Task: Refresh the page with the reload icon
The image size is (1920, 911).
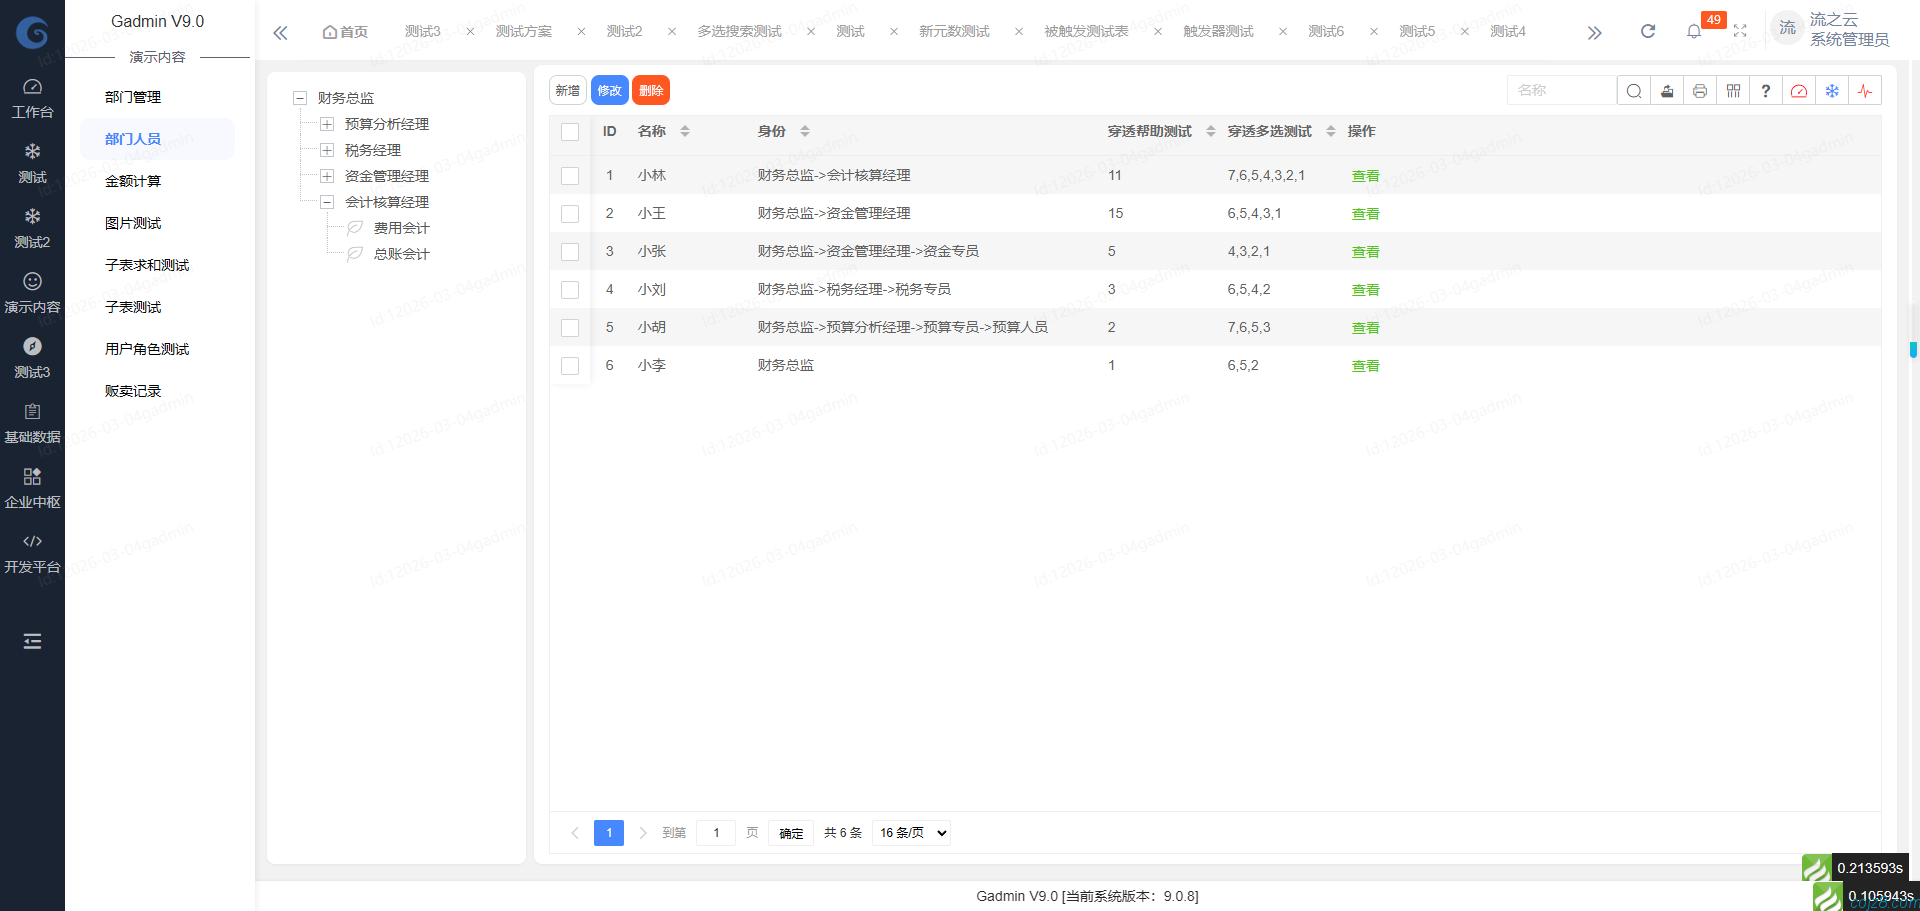Action: click(x=1647, y=31)
